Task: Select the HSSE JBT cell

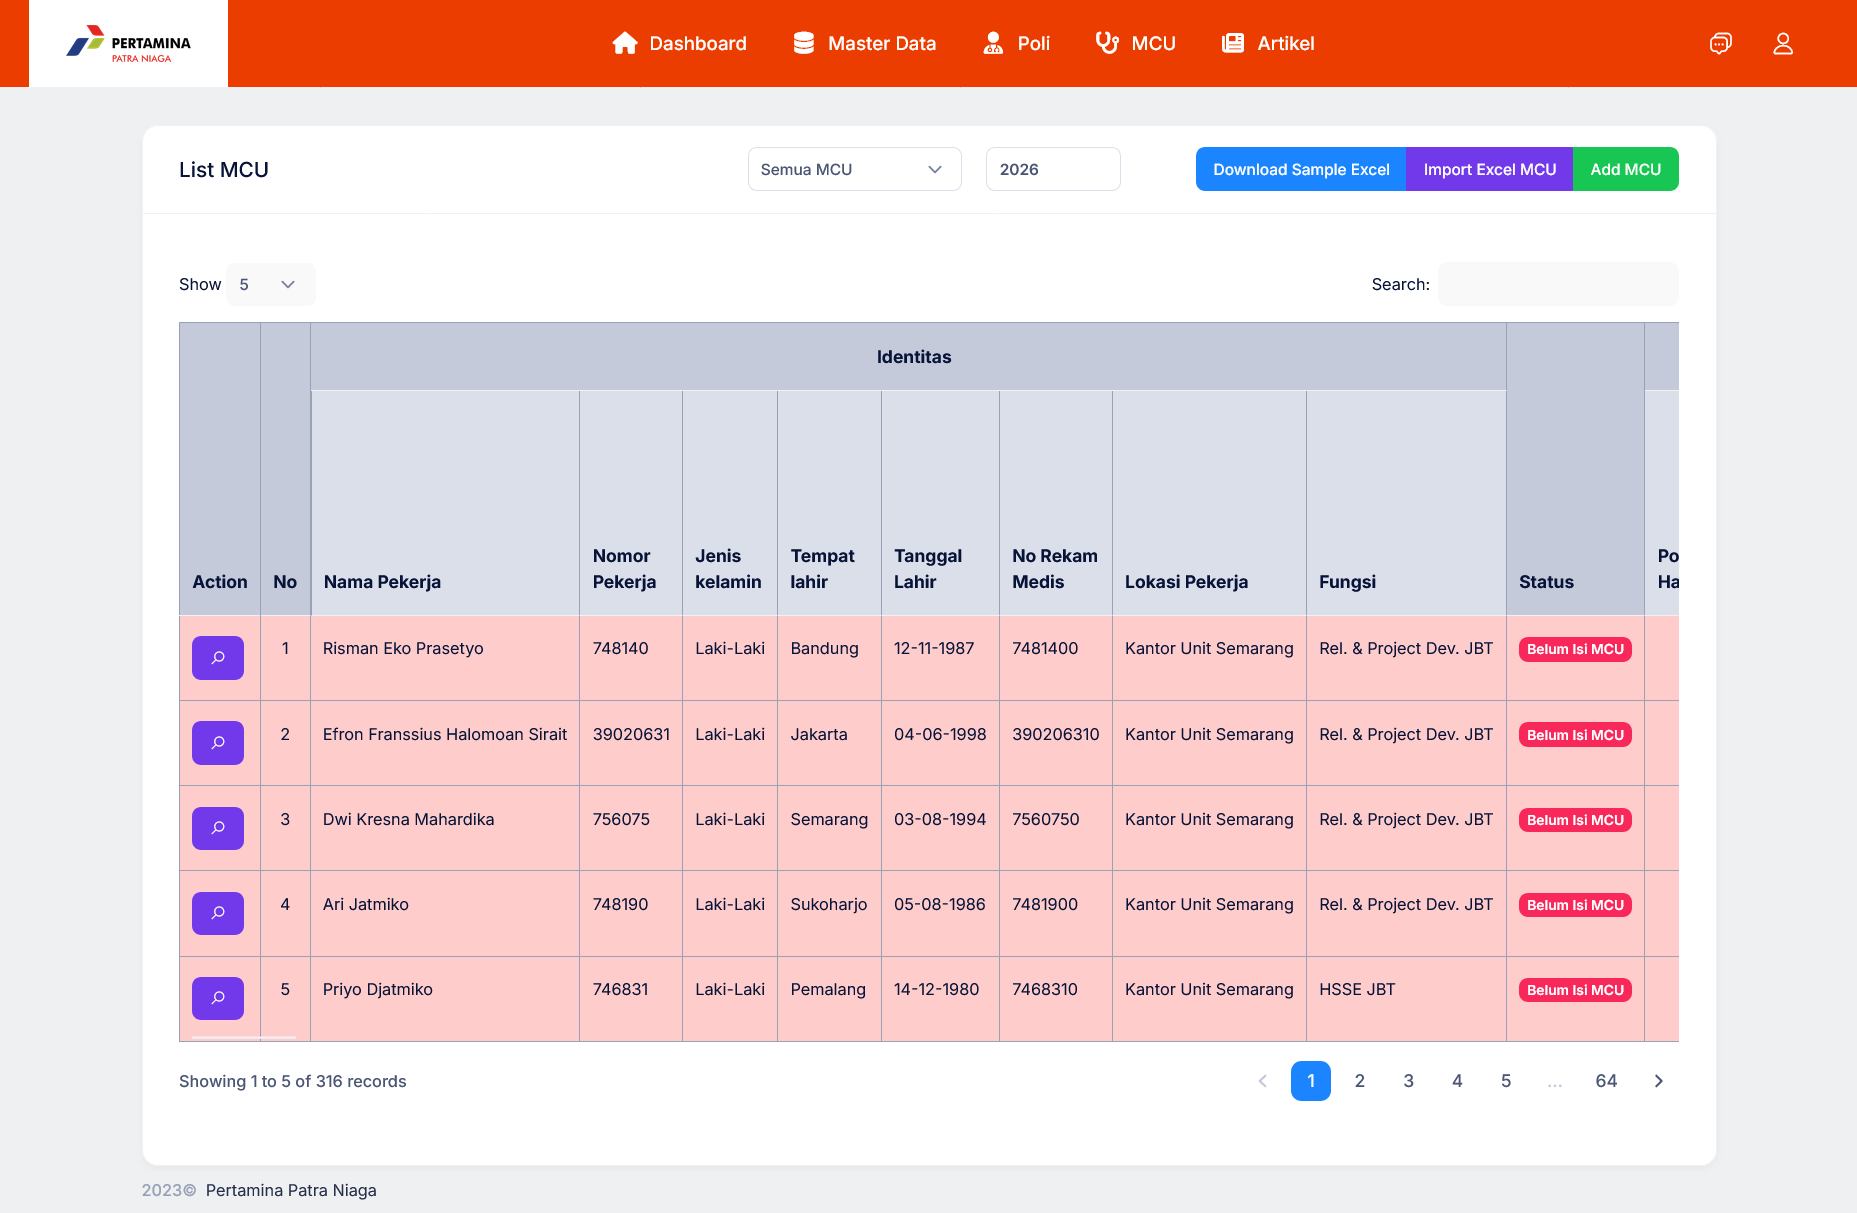Action: (x=1406, y=999)
